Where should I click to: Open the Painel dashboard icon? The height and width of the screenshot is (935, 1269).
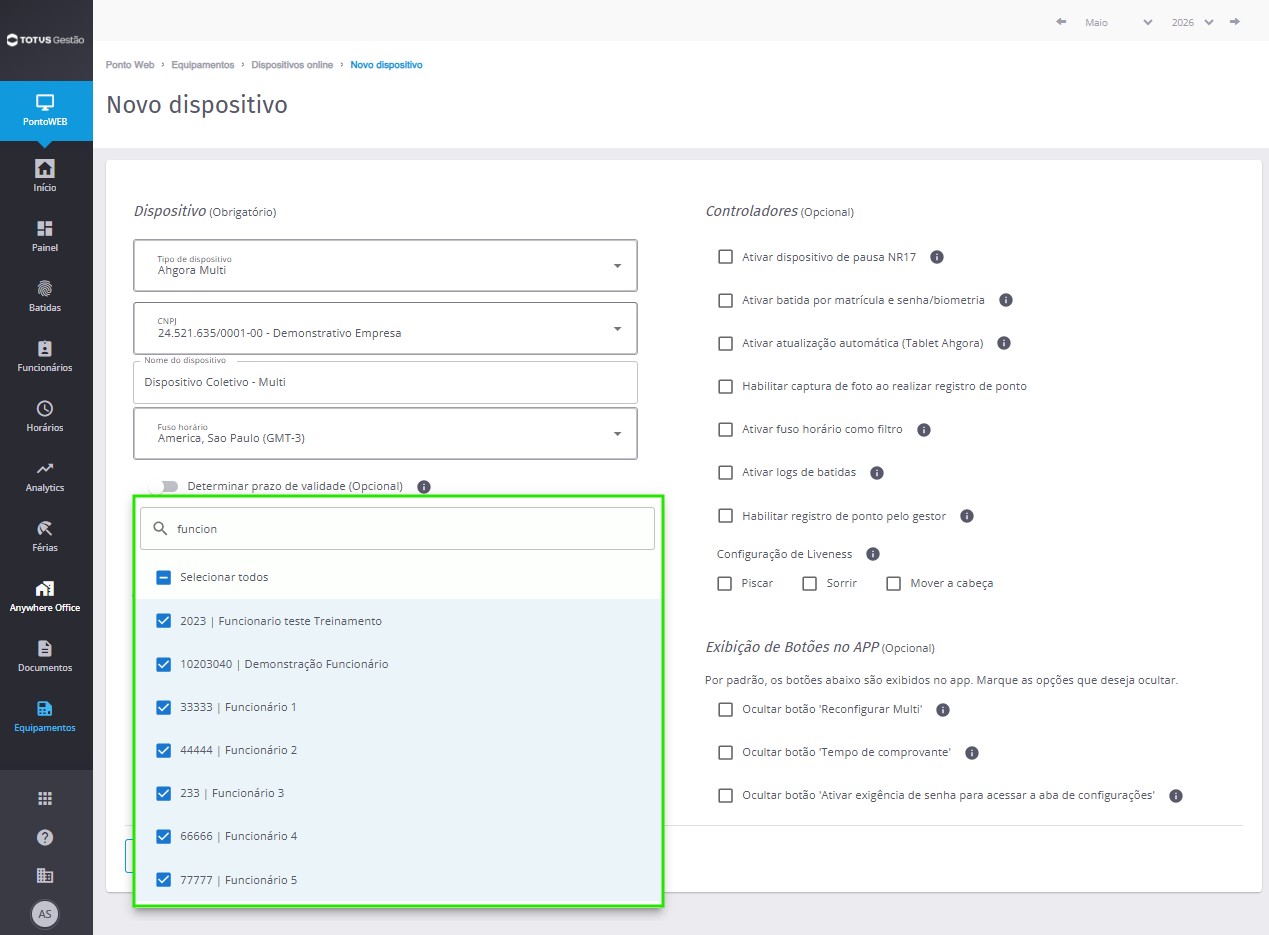45,228
